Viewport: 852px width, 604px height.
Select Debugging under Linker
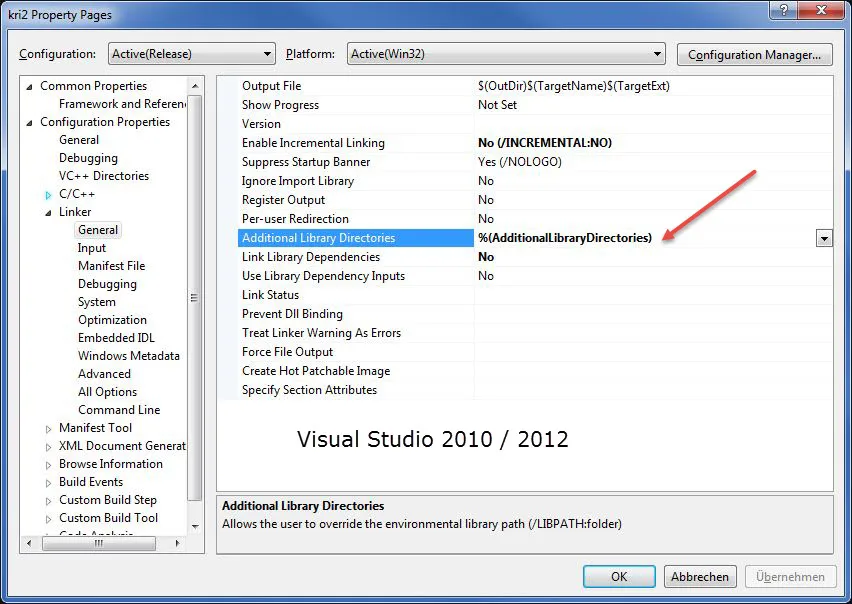pyautogui.click(x=107, y=284)
